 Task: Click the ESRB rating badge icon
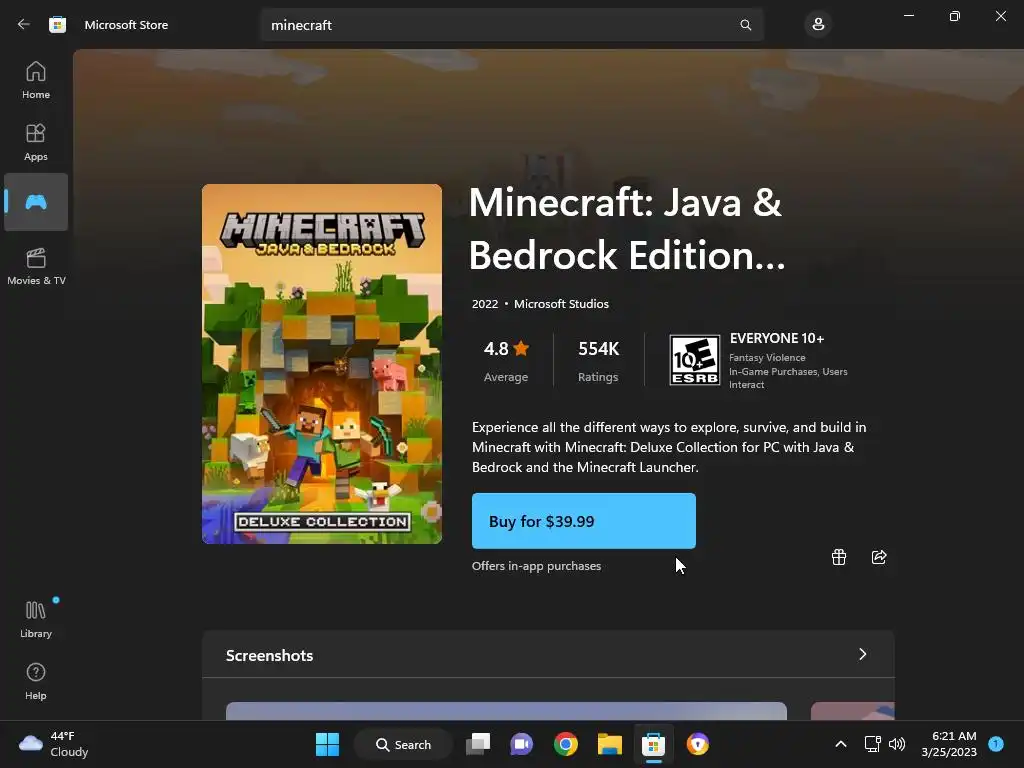coord(694,360)
